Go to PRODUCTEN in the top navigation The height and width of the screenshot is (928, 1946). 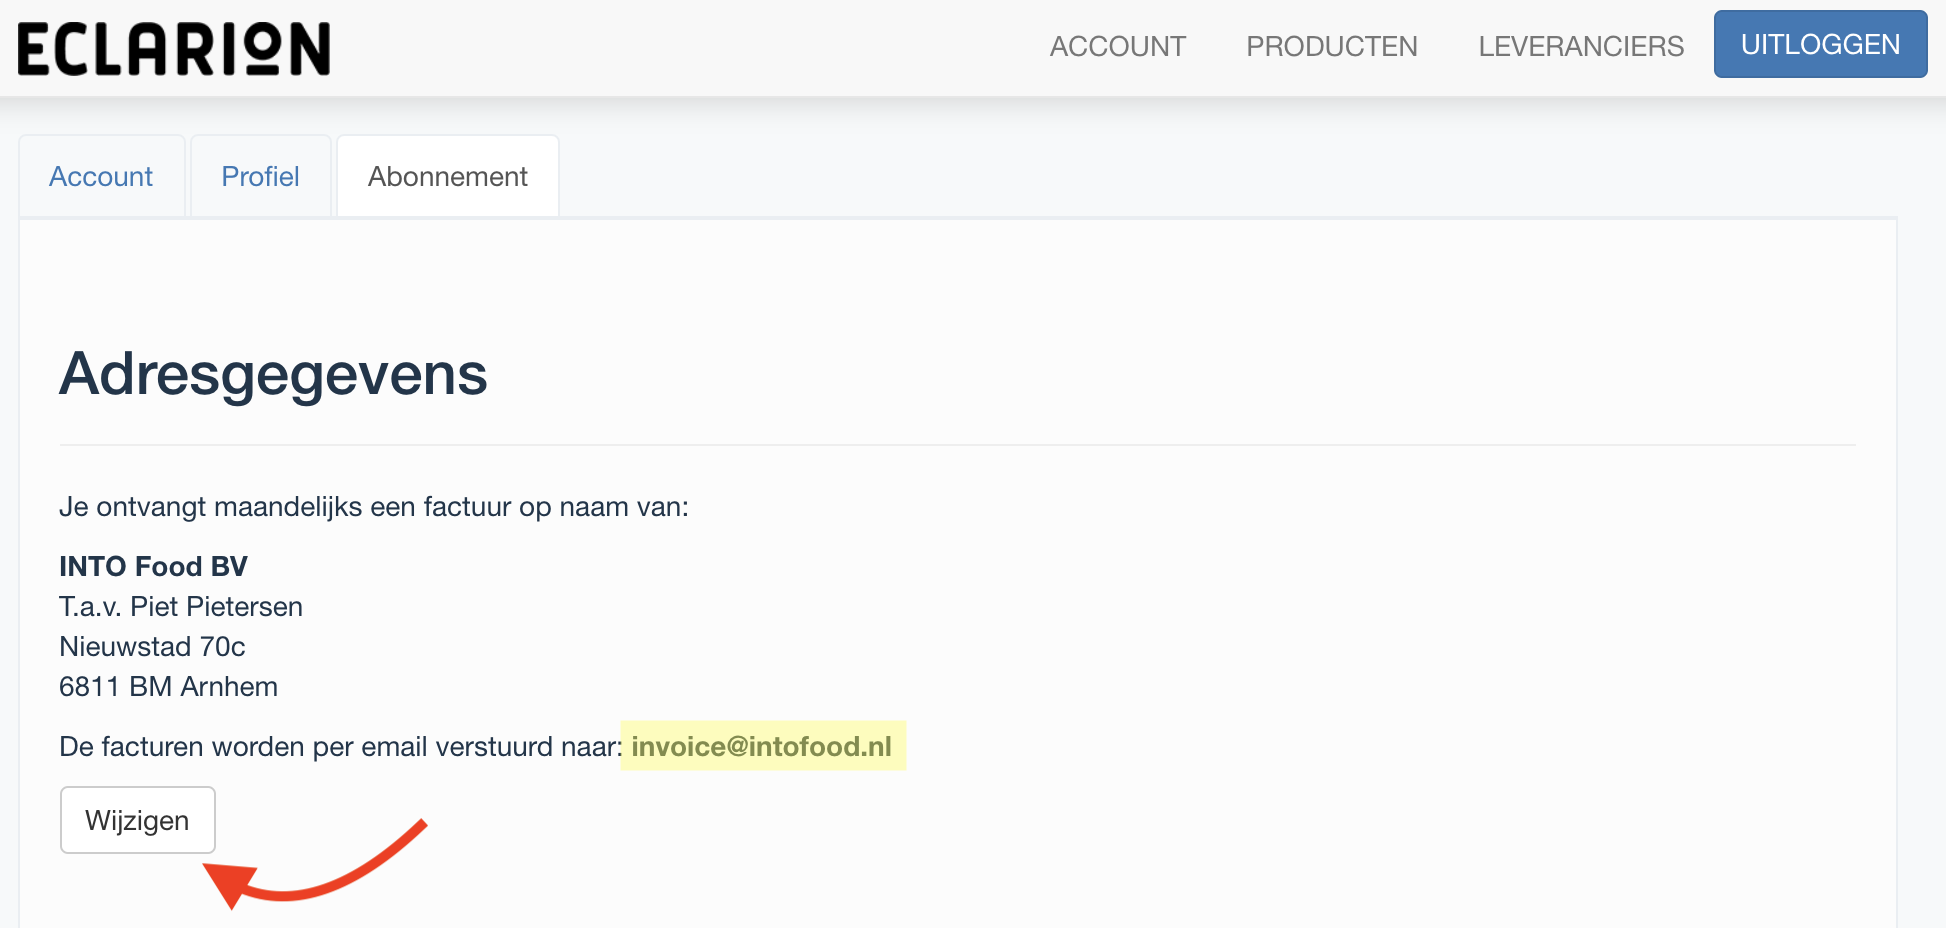(x=1331, y=46)
